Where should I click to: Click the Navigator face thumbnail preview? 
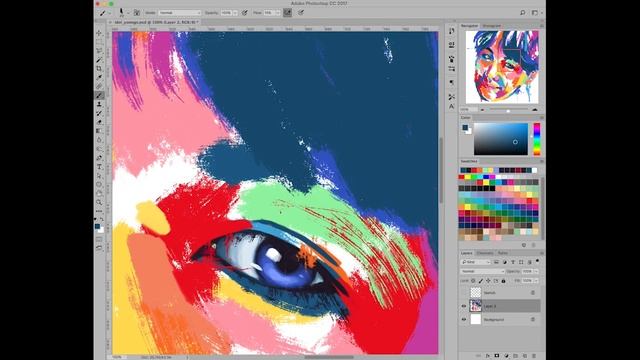[502, 67]
